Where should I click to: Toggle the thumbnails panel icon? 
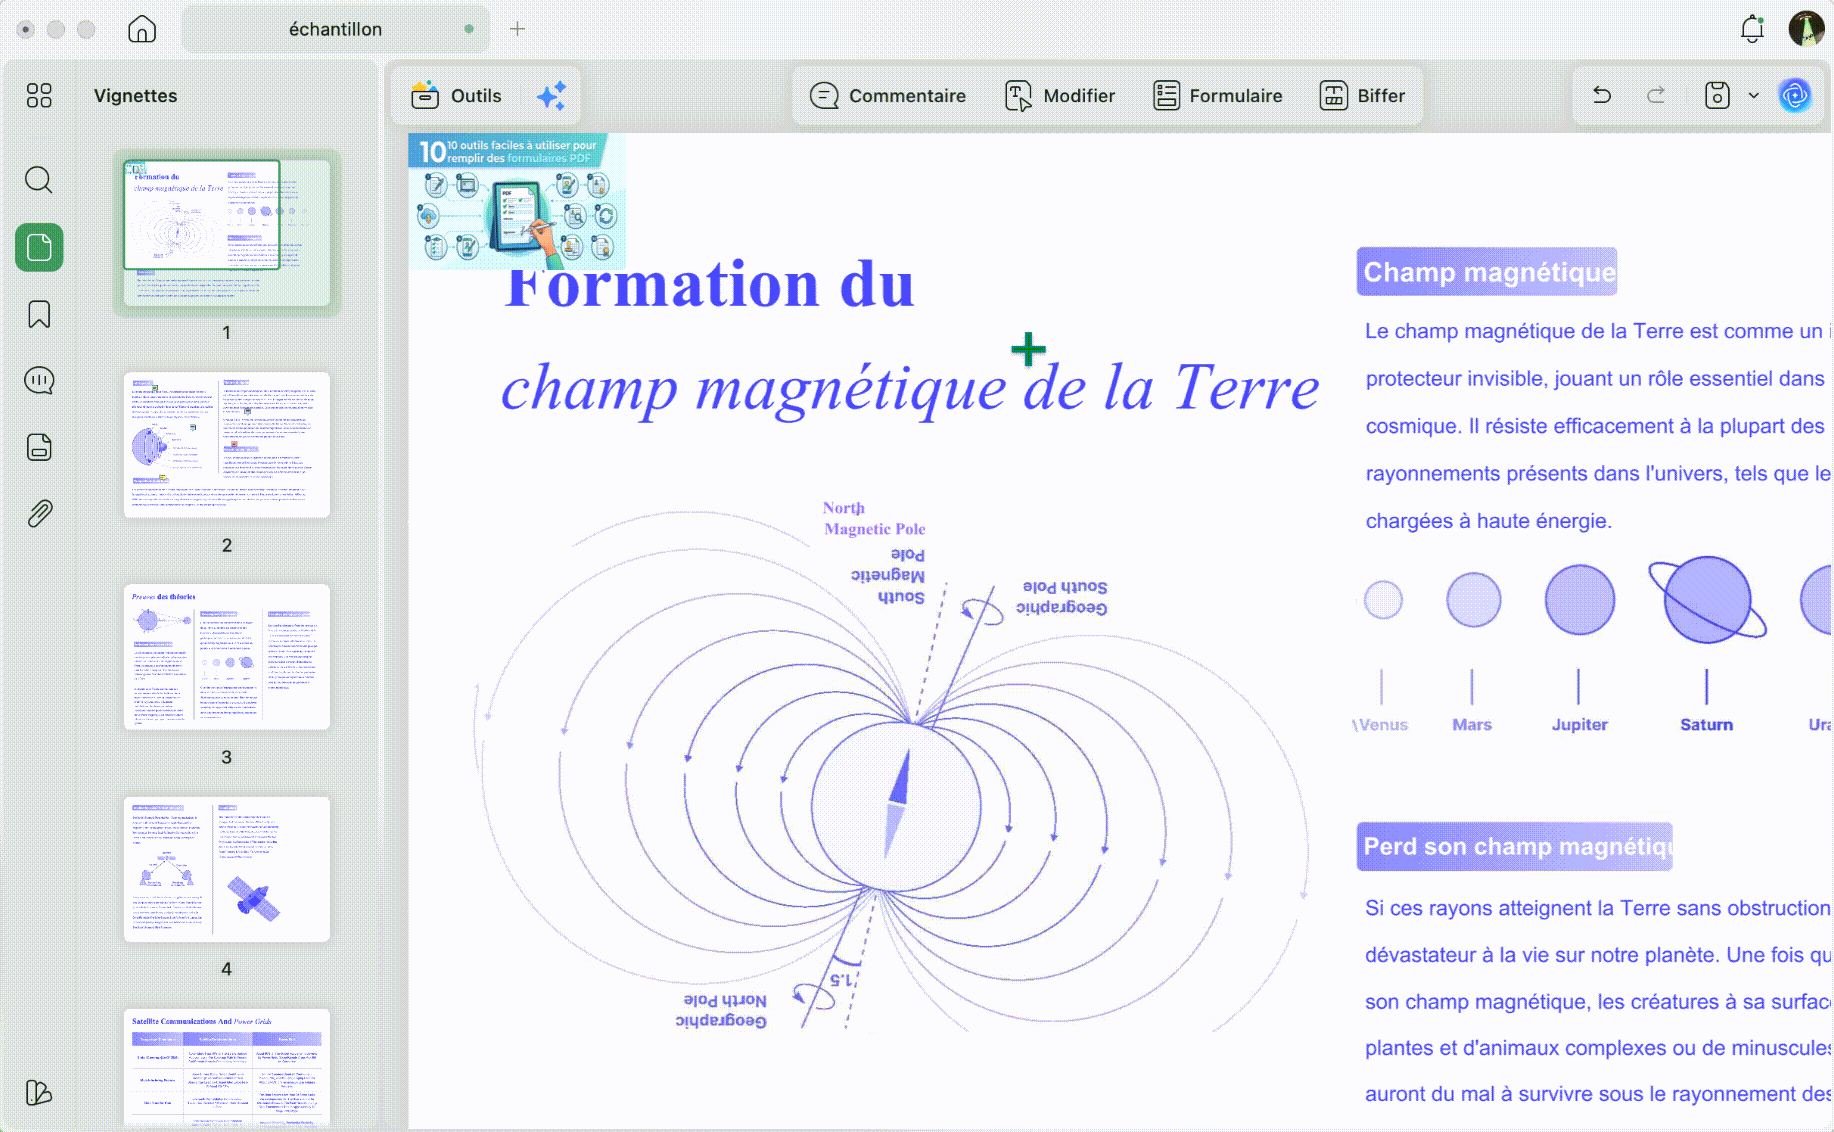[x=39, y=247]
